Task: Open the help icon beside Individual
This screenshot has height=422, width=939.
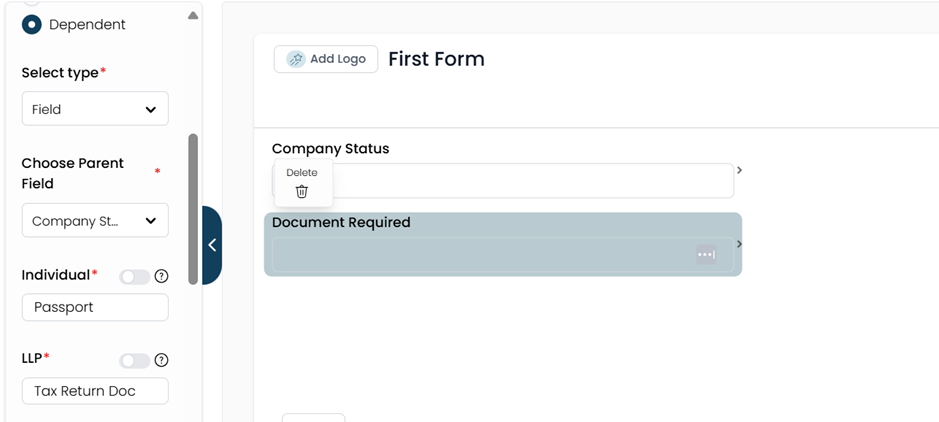Action: click(x=161, y=277)
